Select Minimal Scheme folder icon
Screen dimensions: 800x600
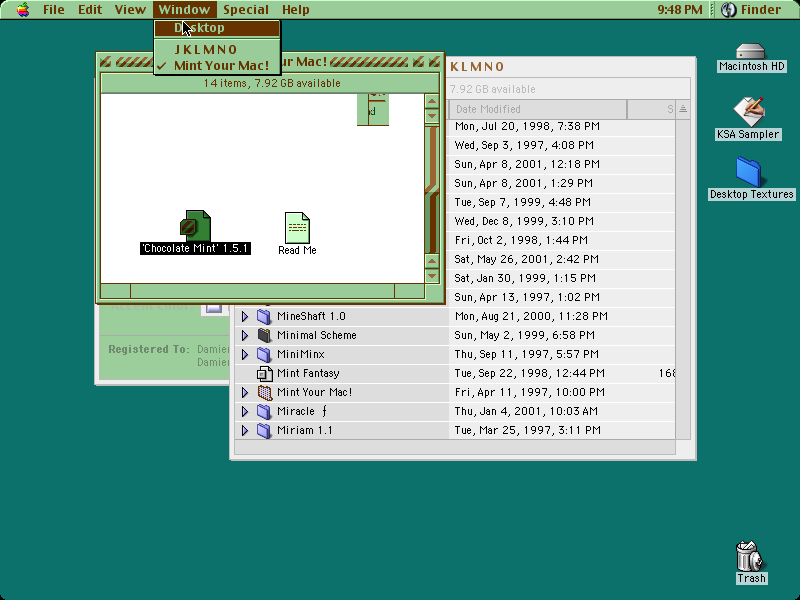(264, 335)
